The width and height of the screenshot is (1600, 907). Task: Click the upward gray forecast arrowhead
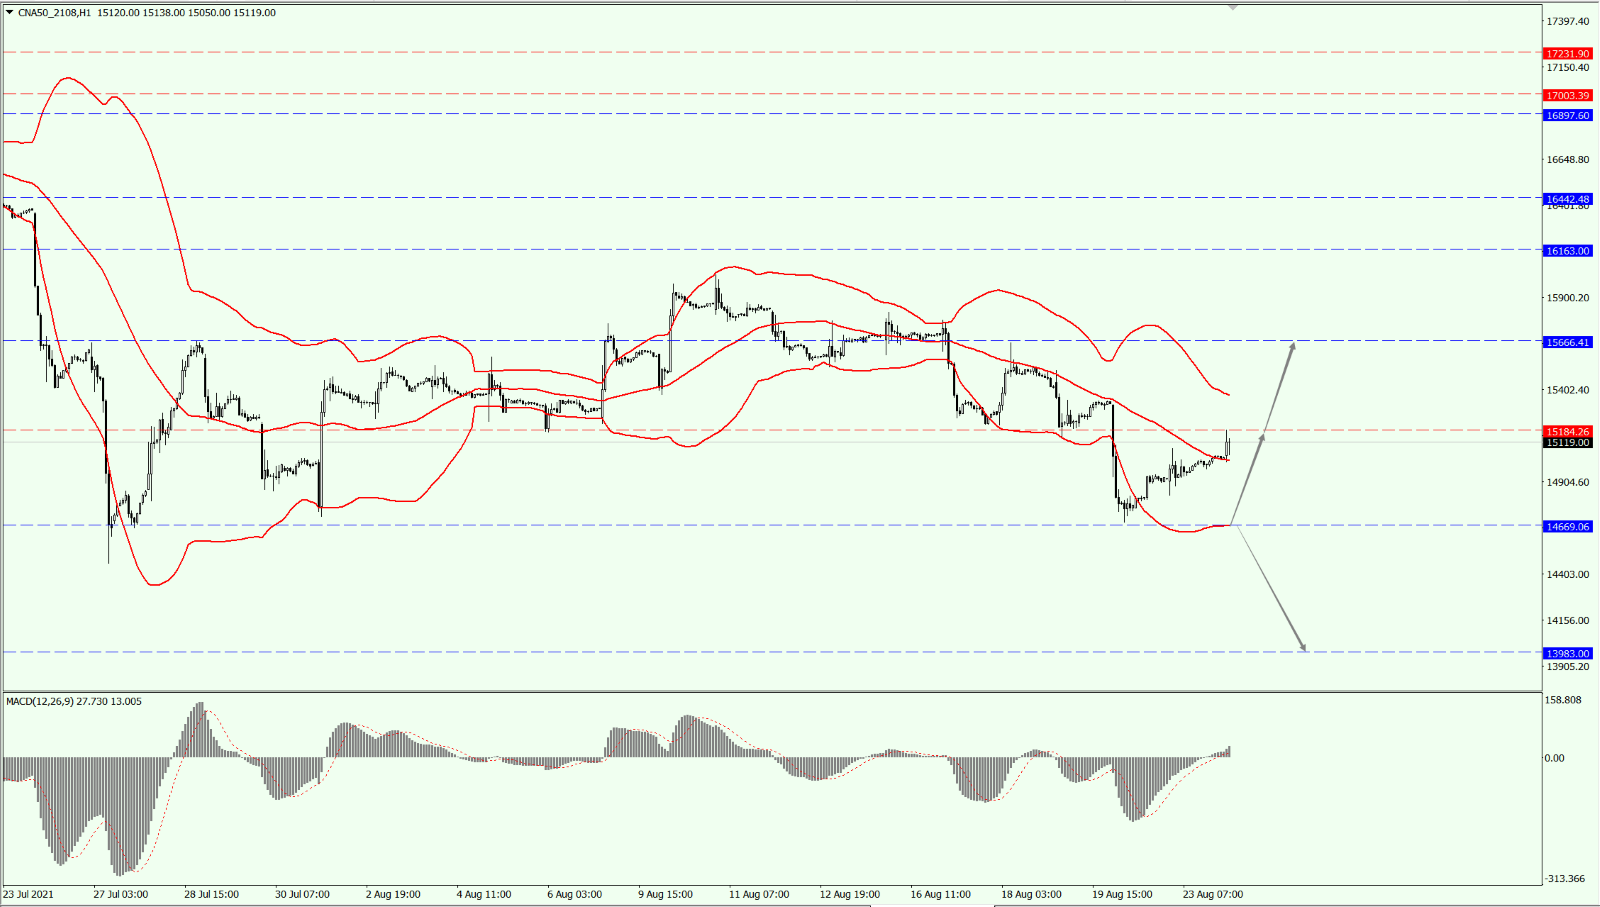tap(1292, 346)
